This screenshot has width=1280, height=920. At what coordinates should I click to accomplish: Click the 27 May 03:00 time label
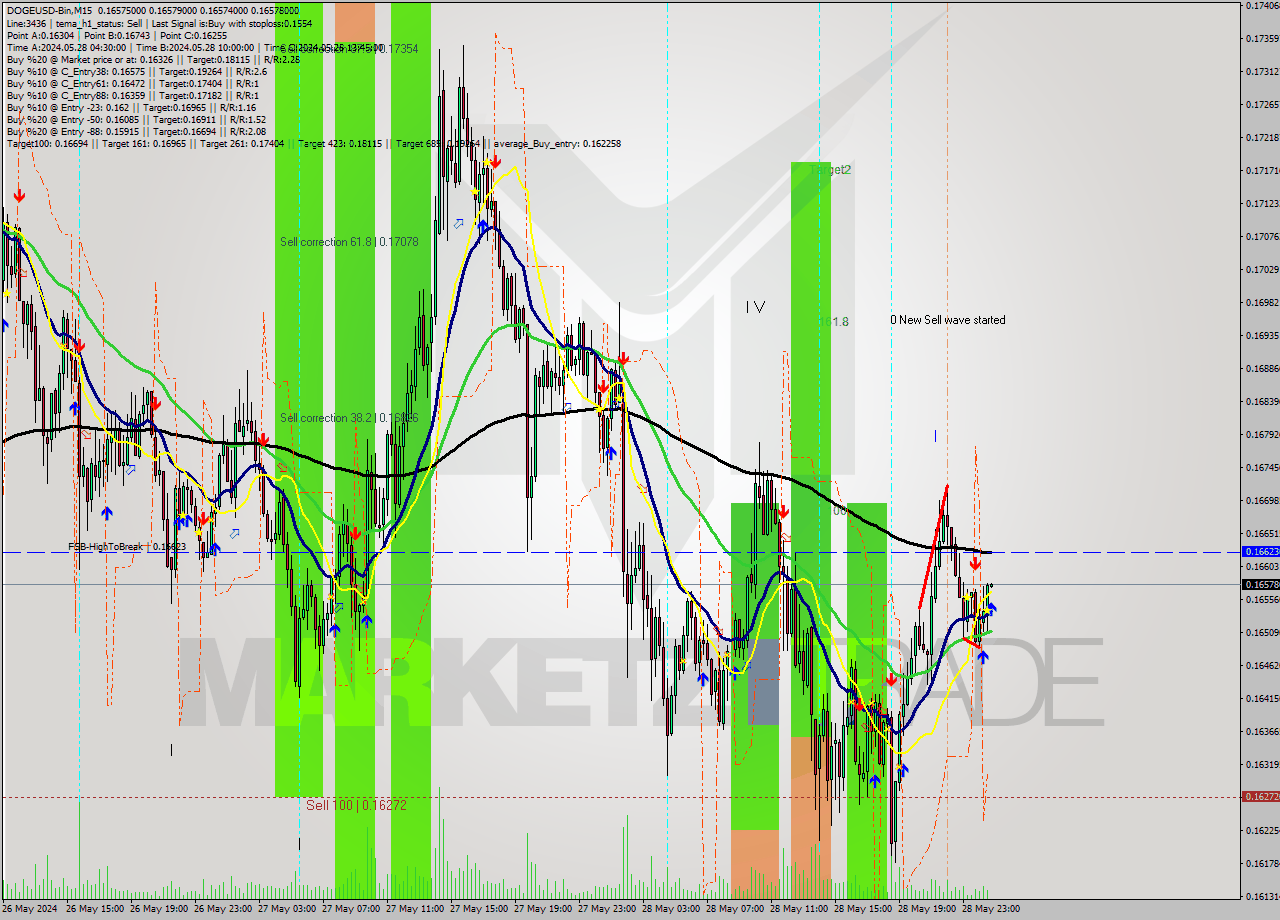pyautogui.click(x=288, y=909)
